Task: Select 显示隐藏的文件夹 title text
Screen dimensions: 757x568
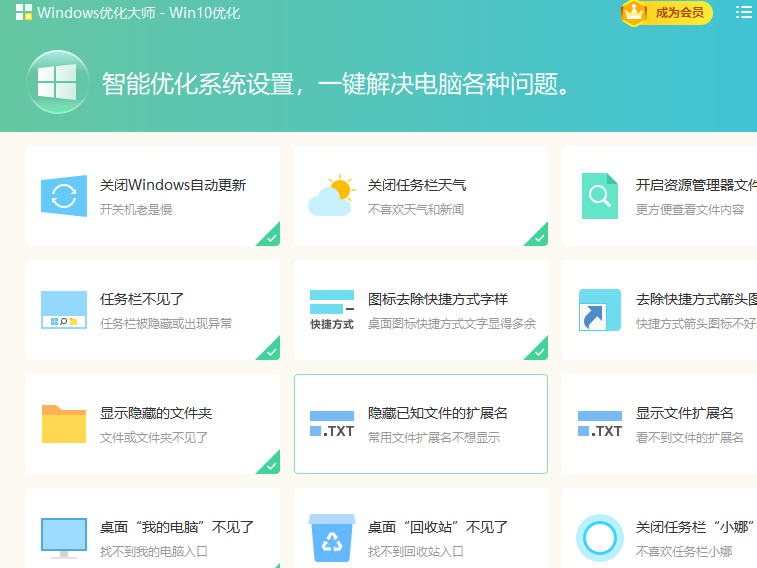Action: [155, 413]
